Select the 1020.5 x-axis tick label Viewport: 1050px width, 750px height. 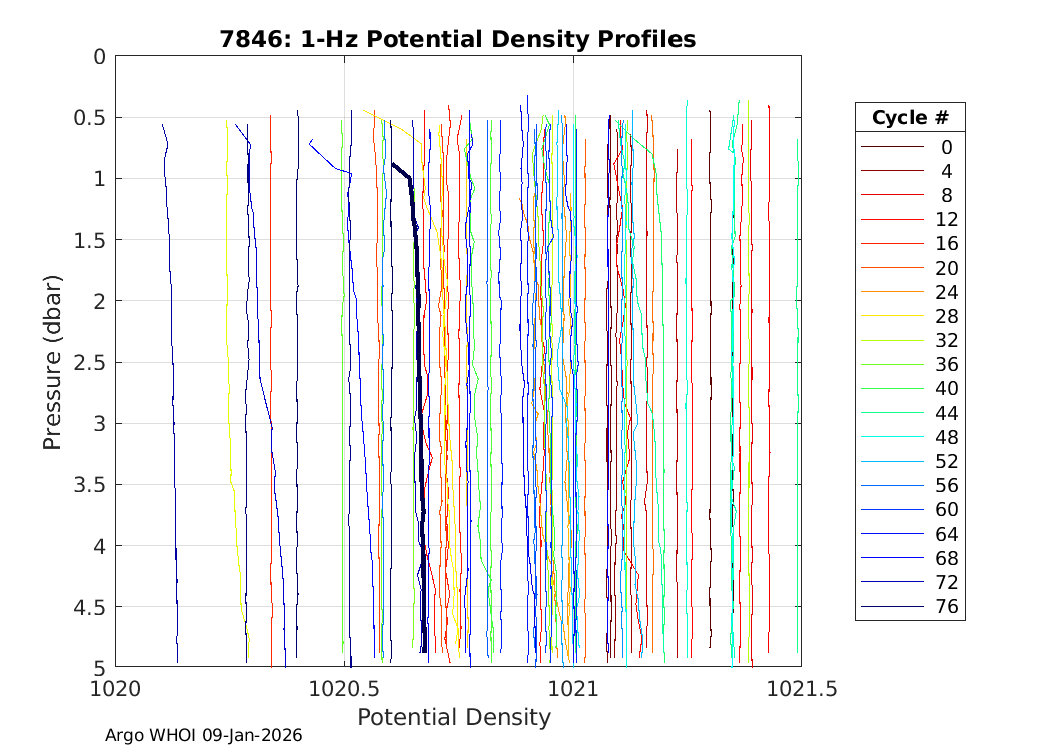click(x=344, y=688)
